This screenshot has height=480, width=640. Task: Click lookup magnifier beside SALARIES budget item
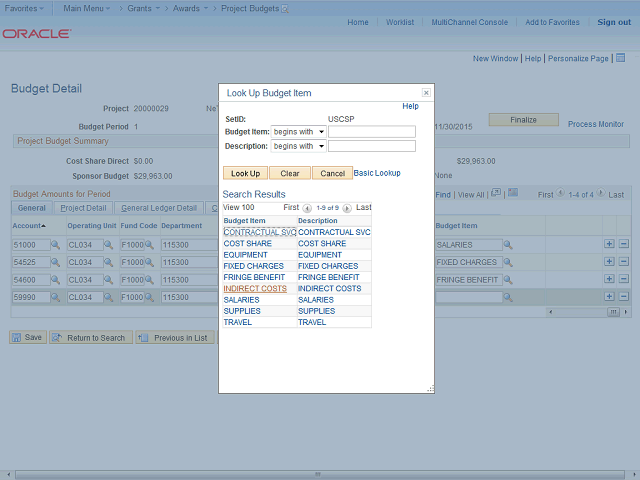coord(508,244)
